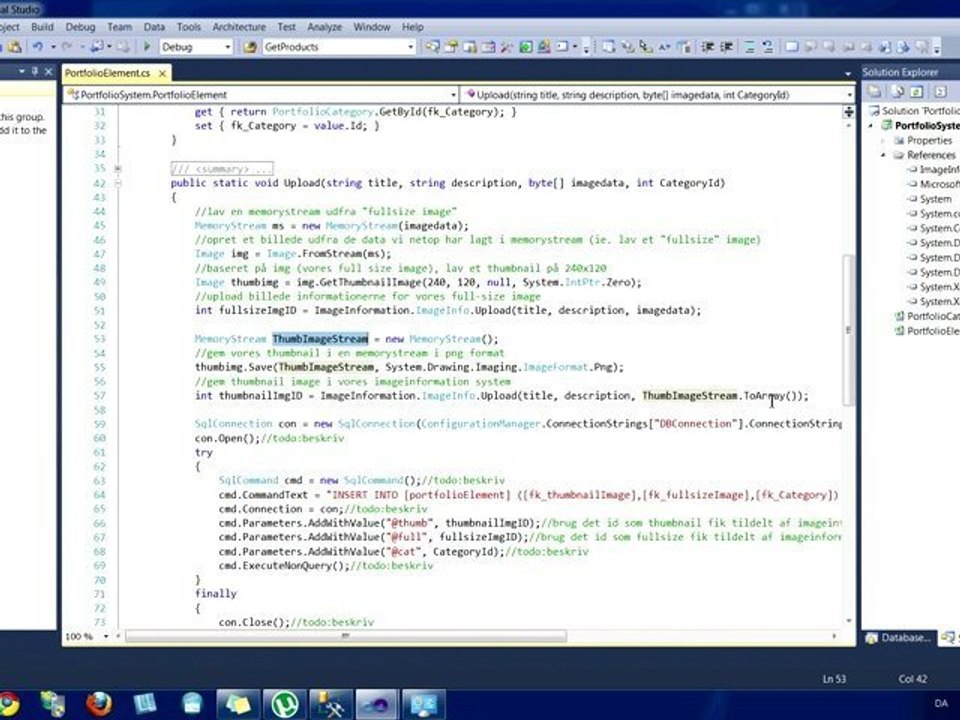Collapse the References node in Solution Explorer

tap(883, 155)
